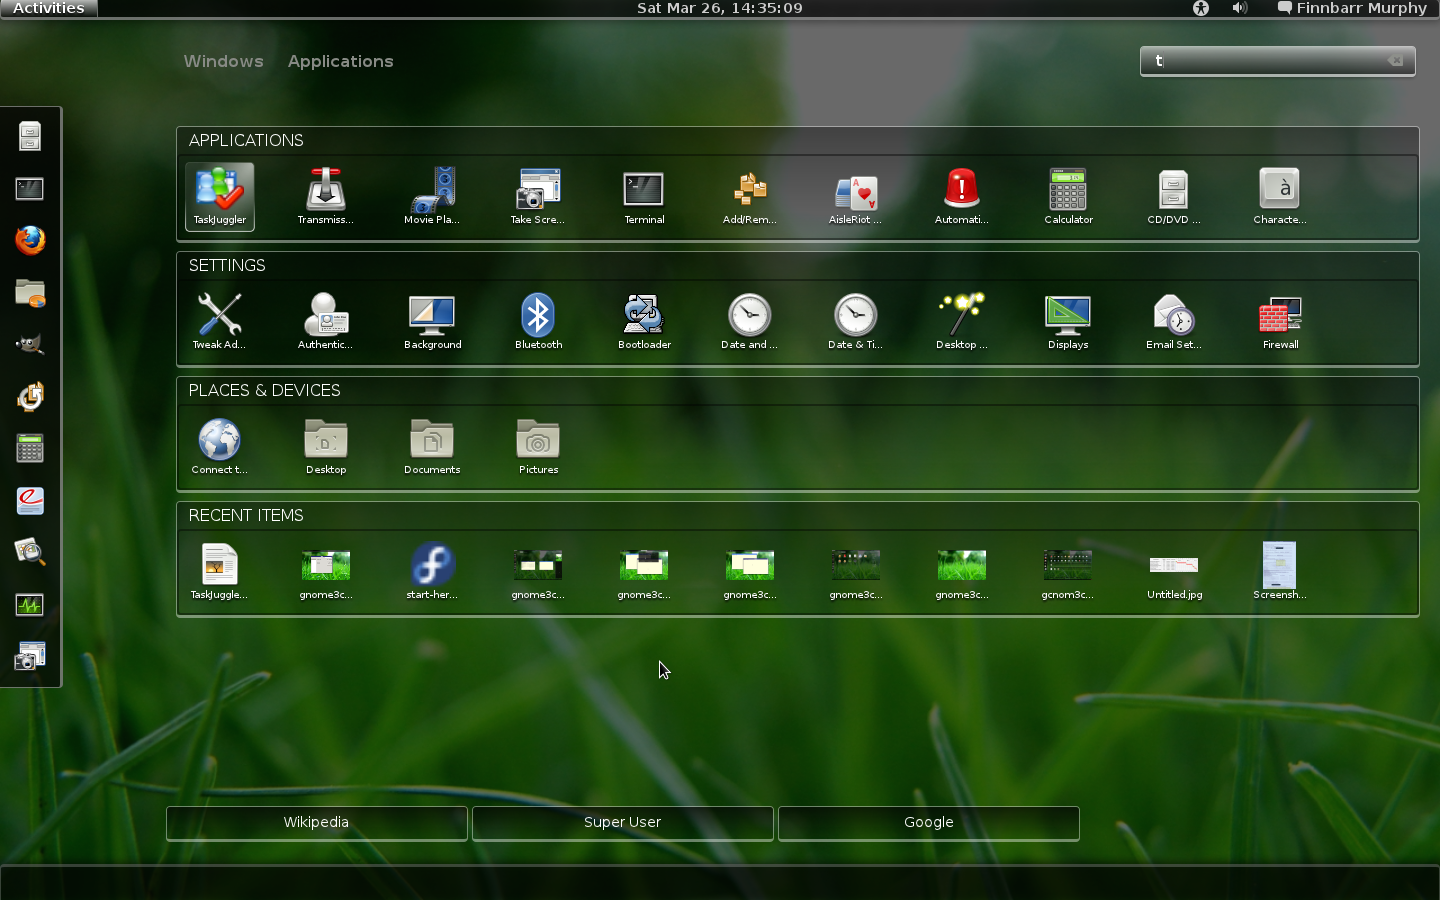Open the Background settings
1440x900 pixels.
click(432, 322)
